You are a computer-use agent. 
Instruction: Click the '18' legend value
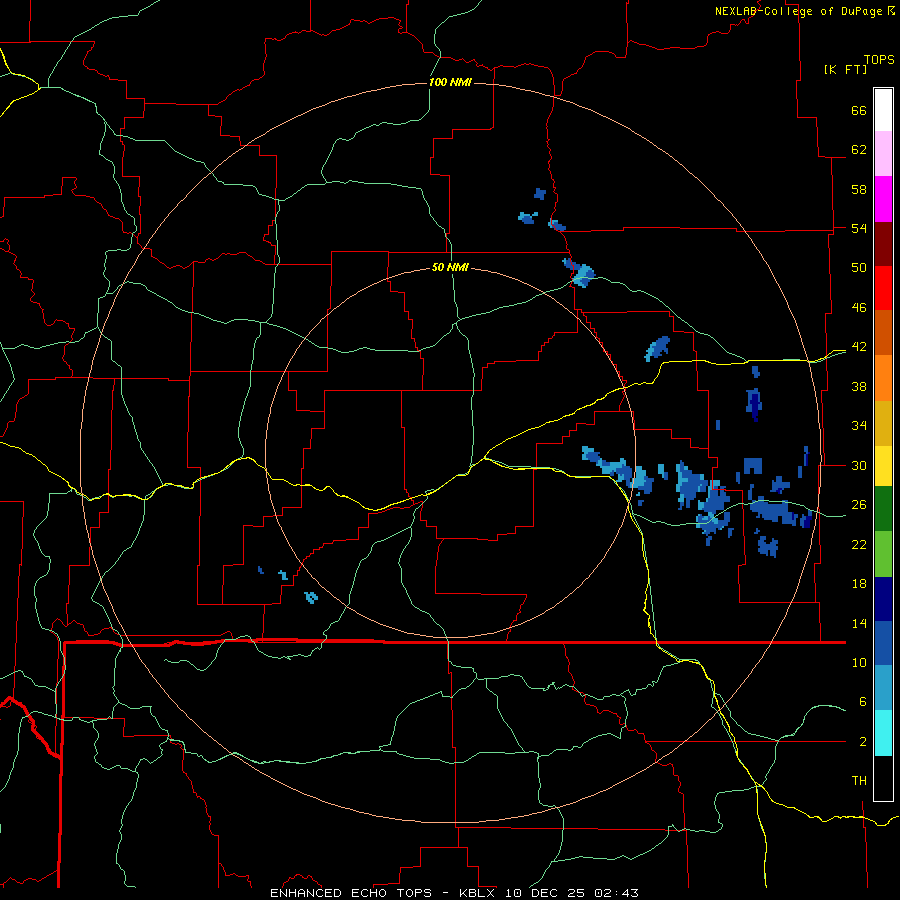[859, 584]
